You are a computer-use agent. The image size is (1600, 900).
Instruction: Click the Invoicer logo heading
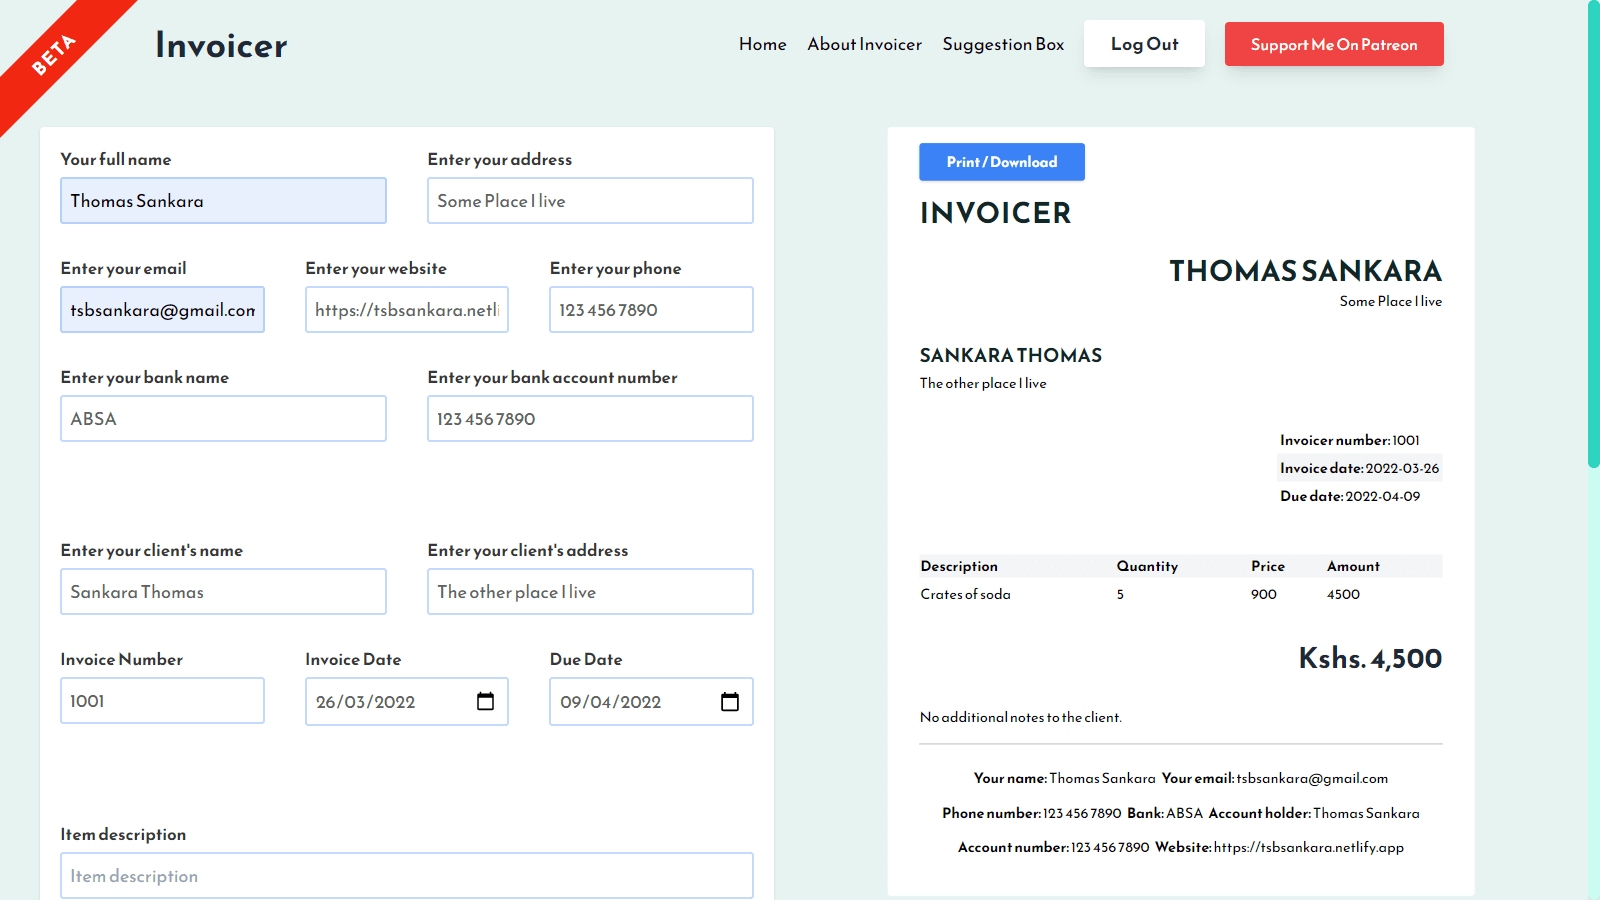219,44
